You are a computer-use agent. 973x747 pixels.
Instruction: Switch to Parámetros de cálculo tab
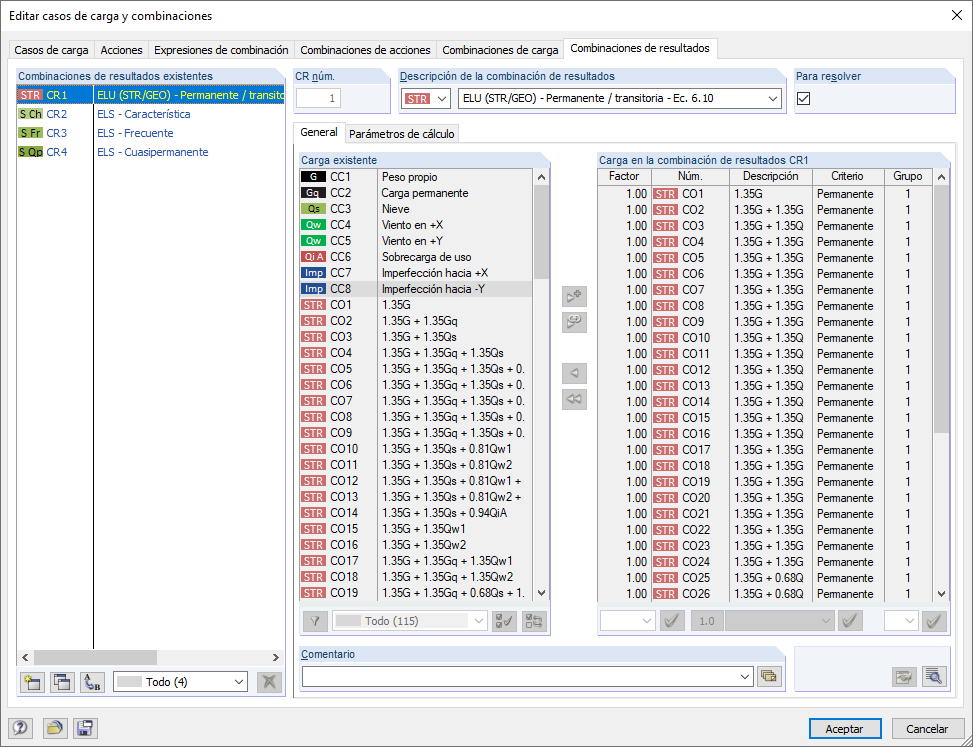pos(401,134)
